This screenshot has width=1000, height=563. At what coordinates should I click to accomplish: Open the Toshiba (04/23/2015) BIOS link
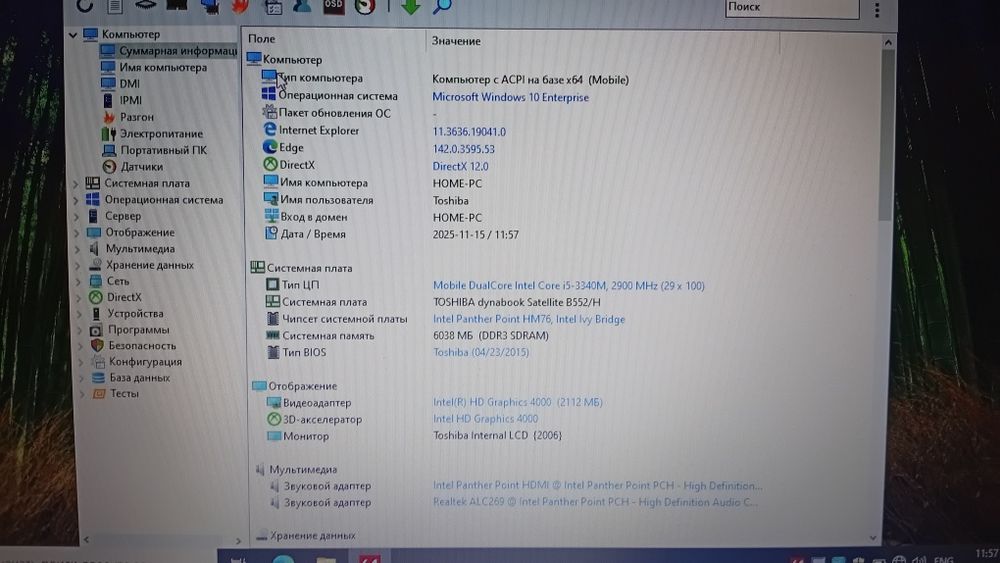coord(481,352)
